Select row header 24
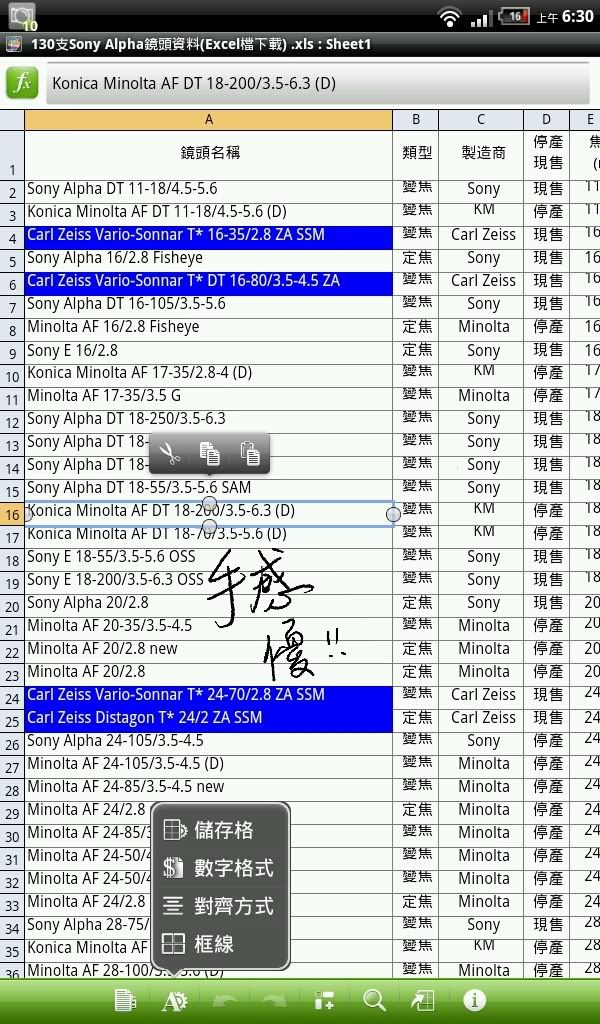The height and width of the screenshot is (1024, 600). (12, 697)
